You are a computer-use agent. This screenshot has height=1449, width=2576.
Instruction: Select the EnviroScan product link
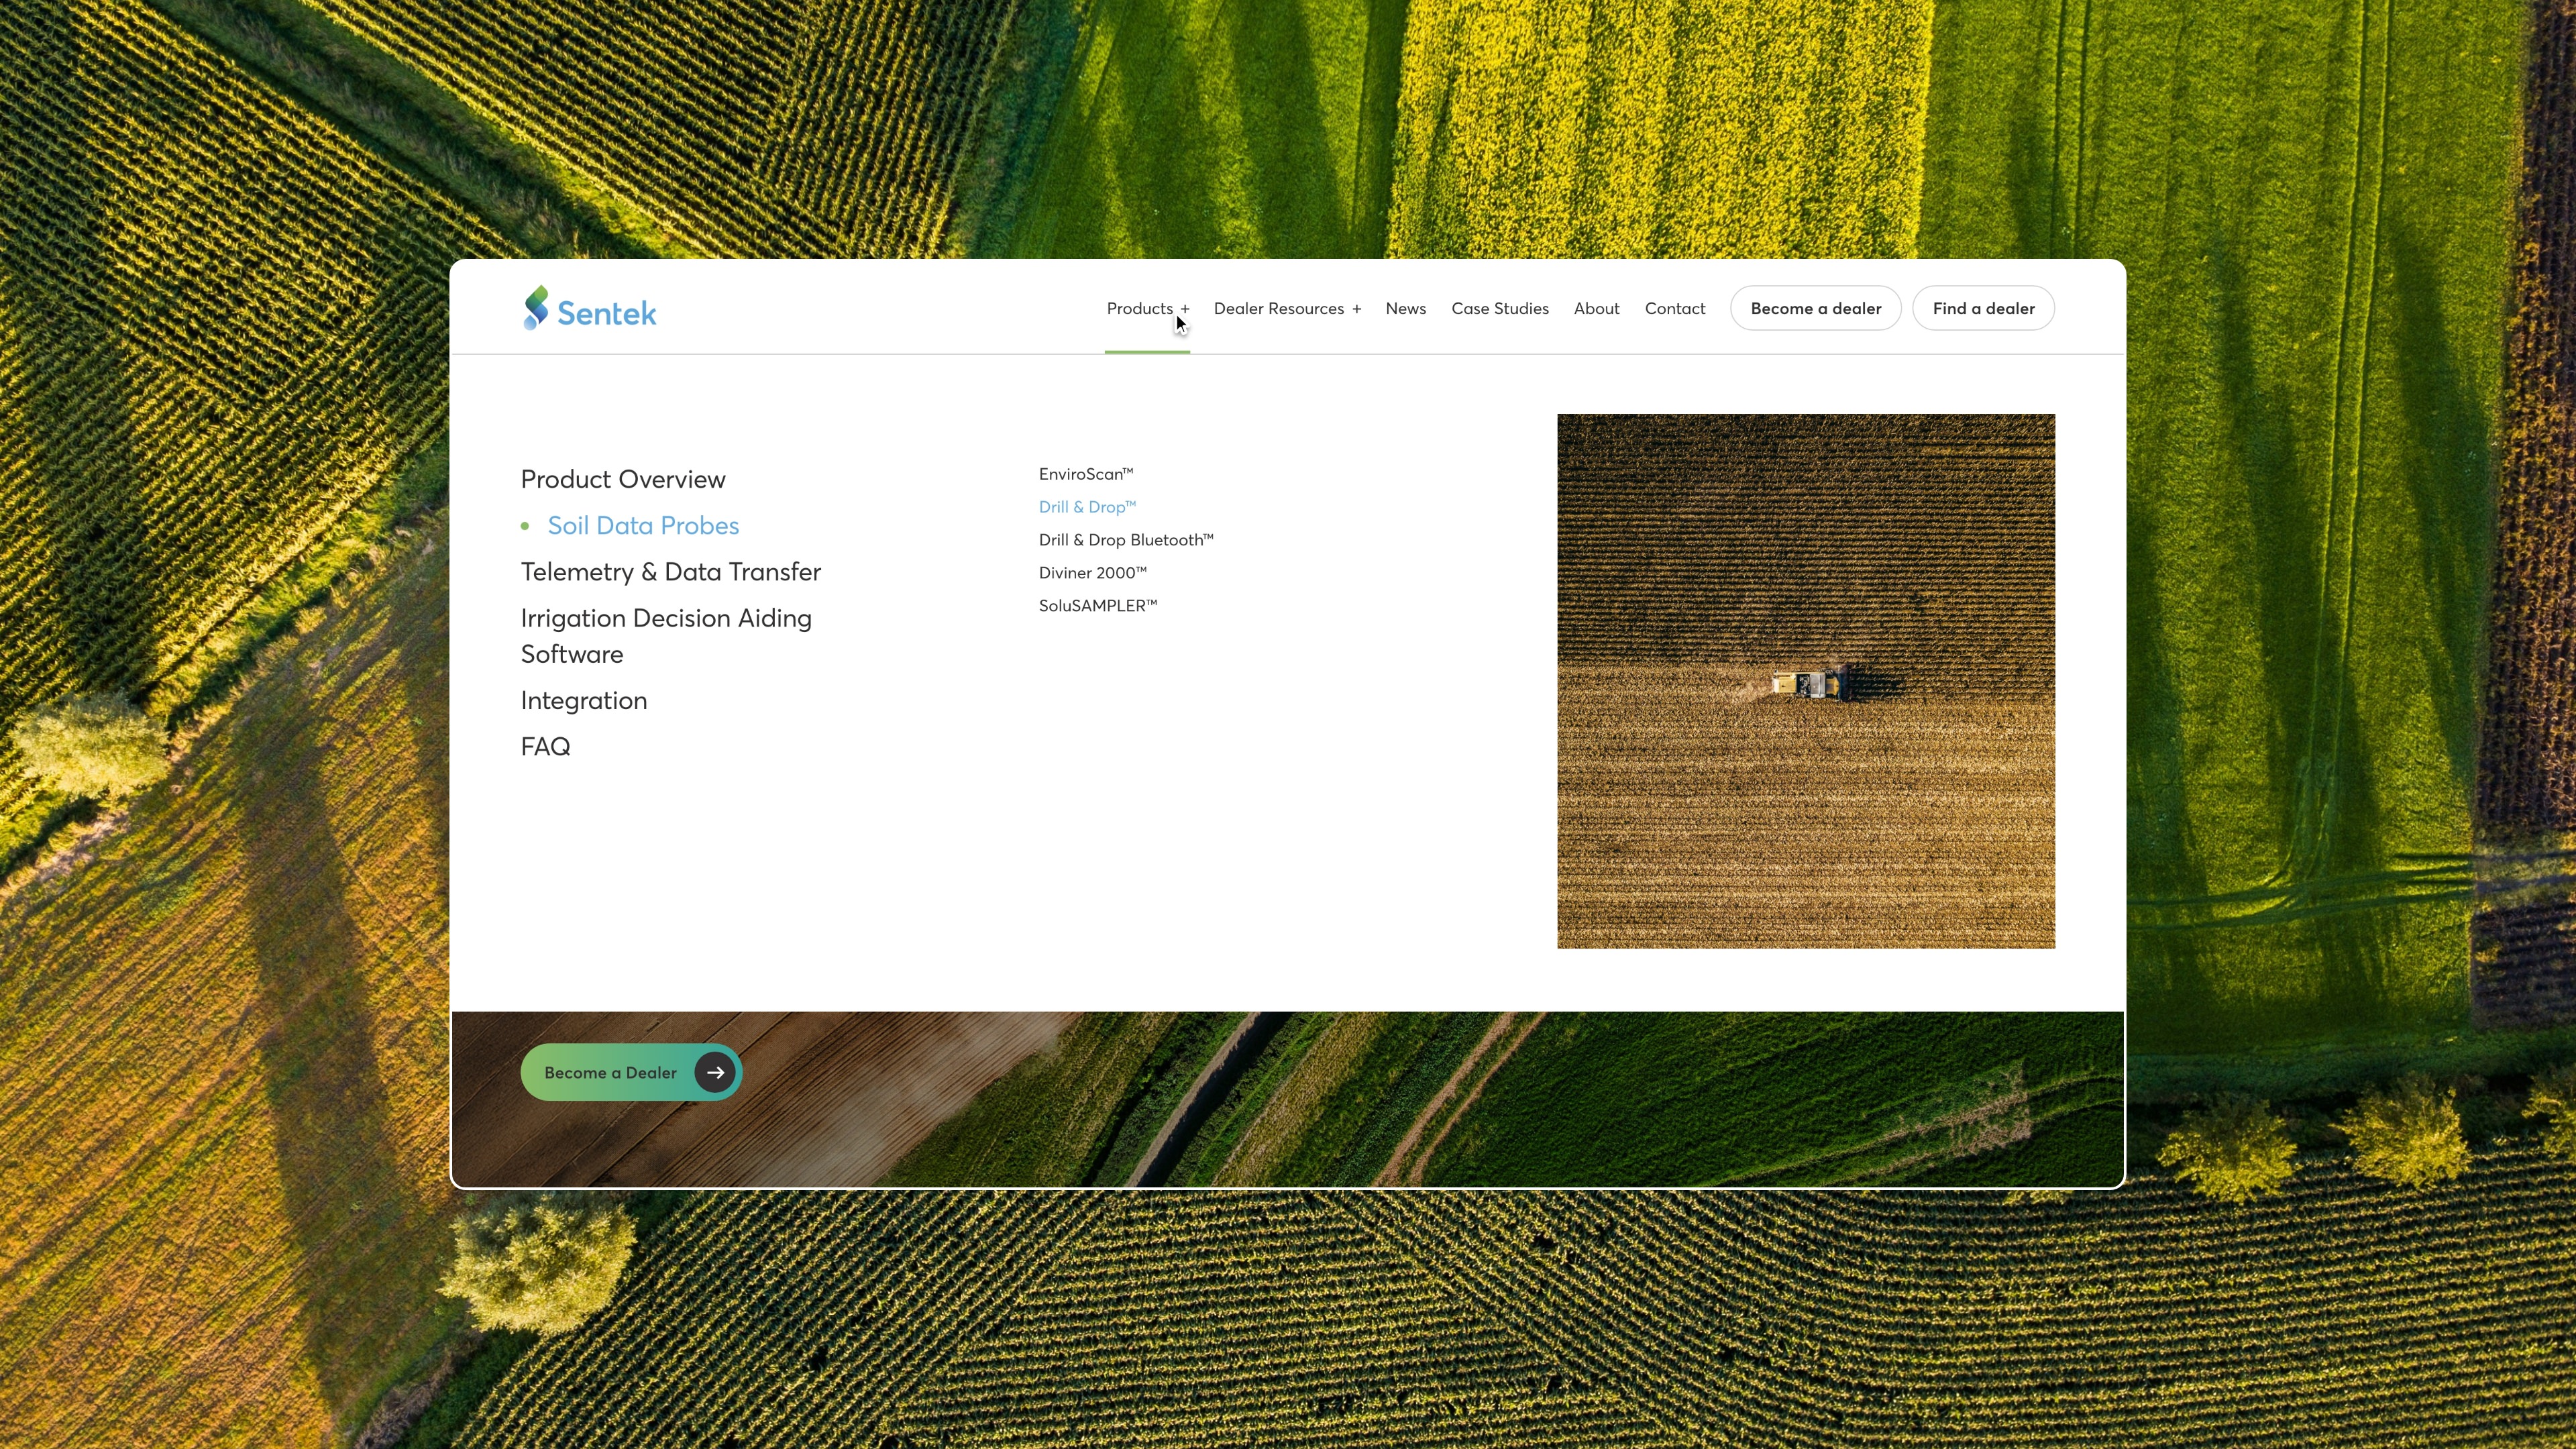pos(1085,474)
